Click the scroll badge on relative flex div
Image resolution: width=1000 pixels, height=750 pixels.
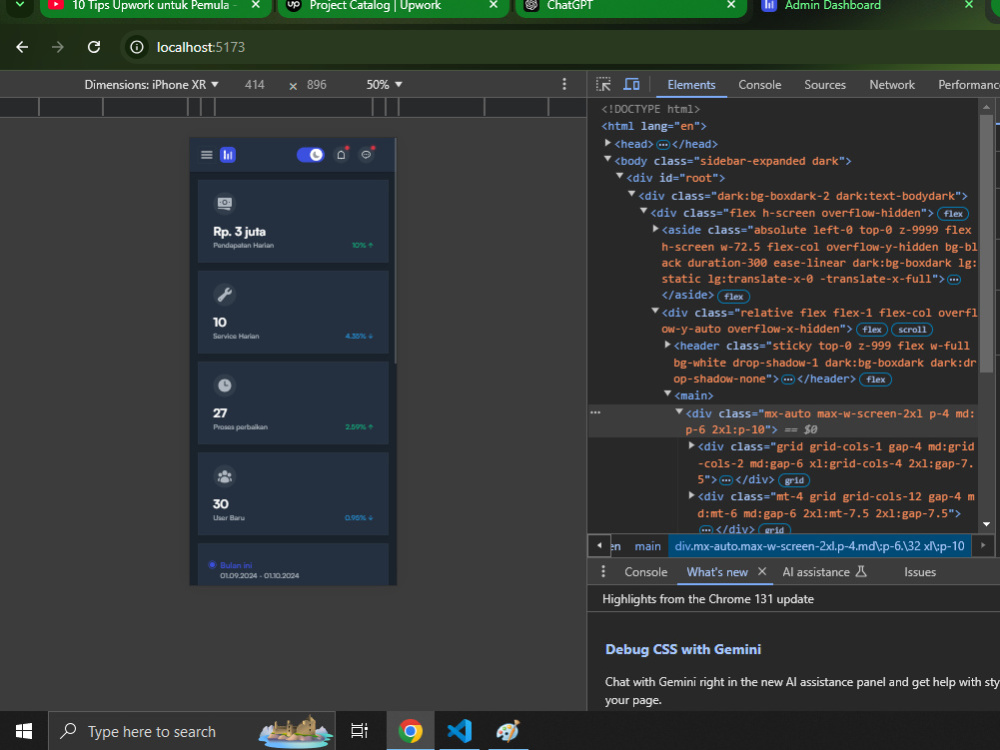[x=912, y=330]
